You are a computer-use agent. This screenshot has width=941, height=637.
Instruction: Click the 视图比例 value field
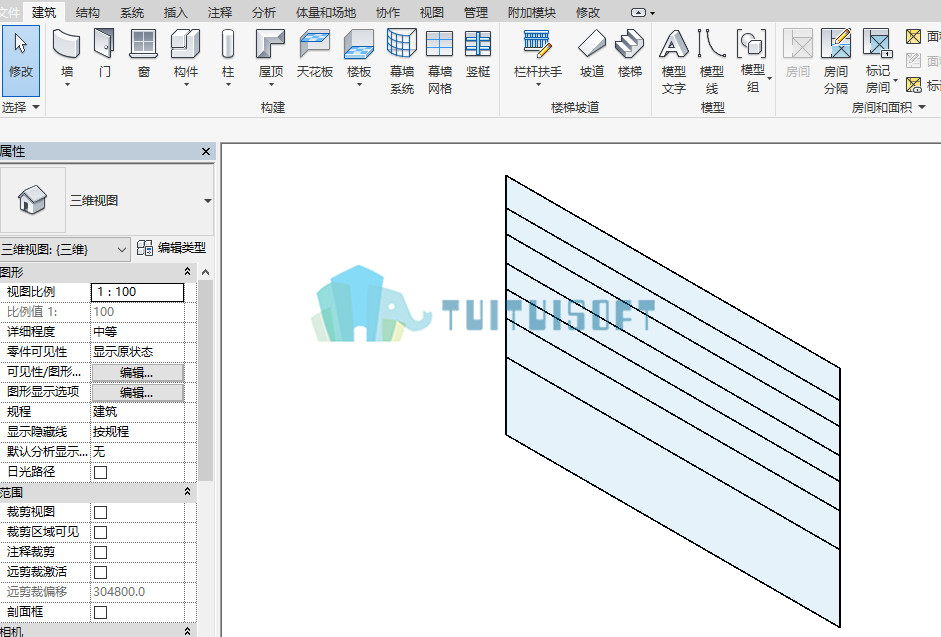pos(137,292)
